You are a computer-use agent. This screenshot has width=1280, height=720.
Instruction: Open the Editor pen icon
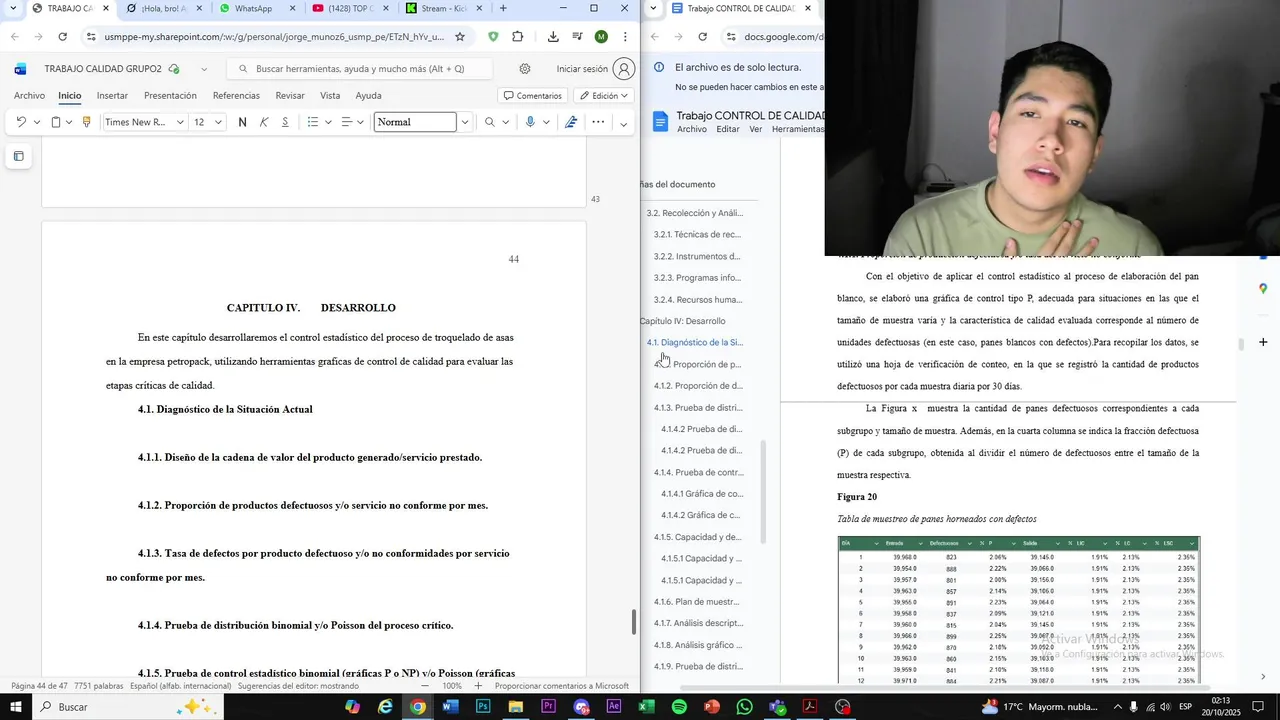pos(571,122)
